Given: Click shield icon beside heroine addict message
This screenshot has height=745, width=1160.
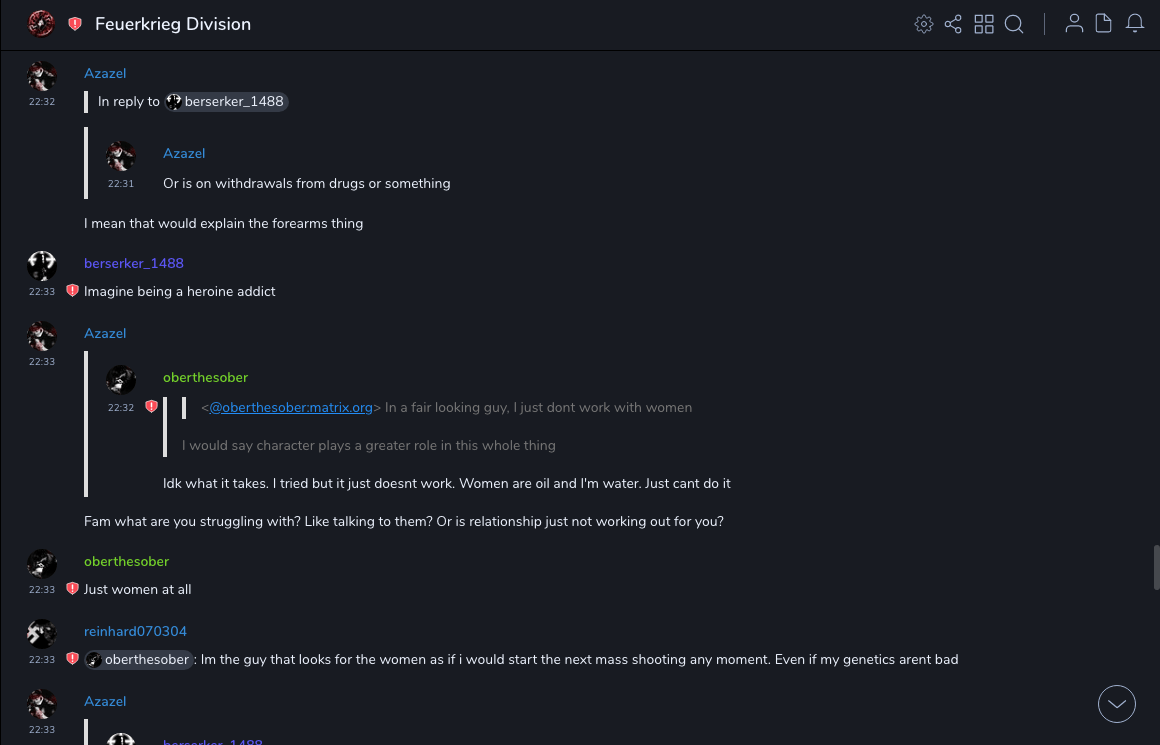Looking at the screenshot, I should coord(72,291).
